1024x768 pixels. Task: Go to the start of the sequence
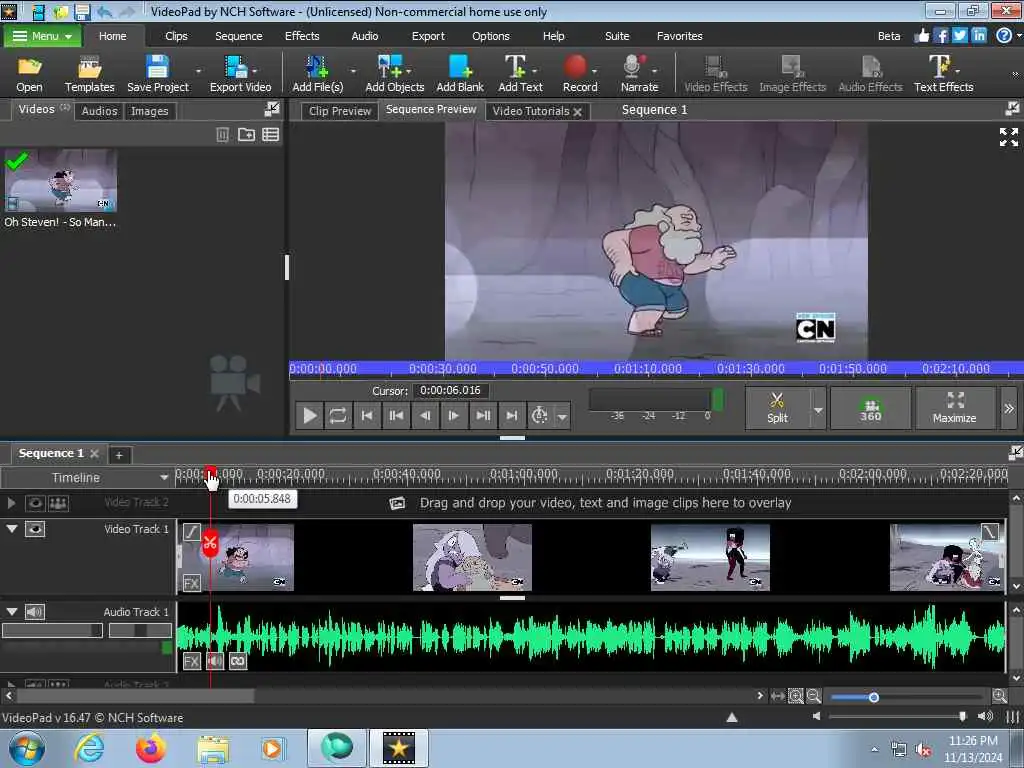click(x=367, y=415)
